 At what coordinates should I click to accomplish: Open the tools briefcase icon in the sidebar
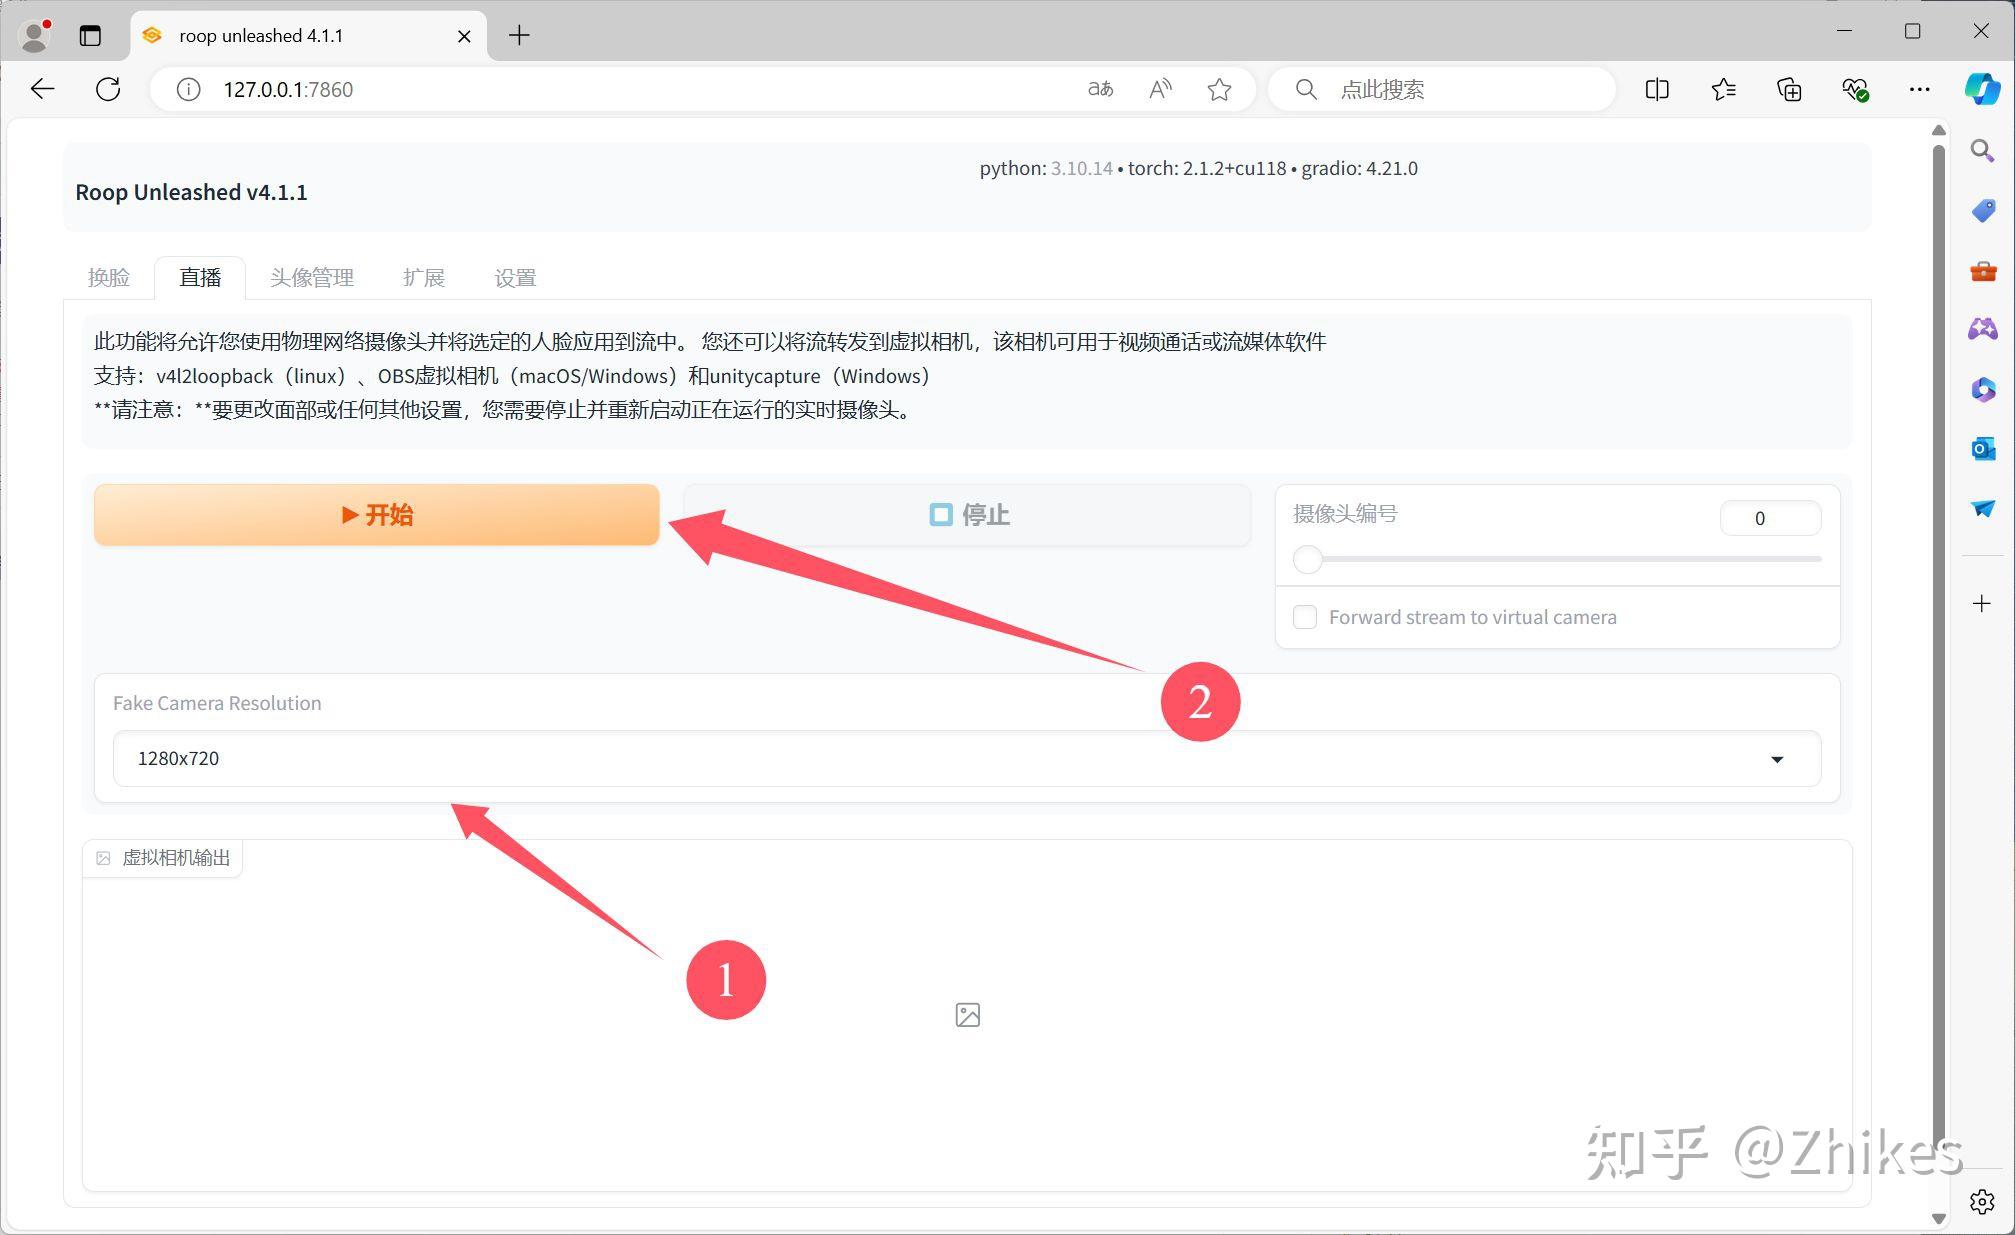(x=1982, y=271)
